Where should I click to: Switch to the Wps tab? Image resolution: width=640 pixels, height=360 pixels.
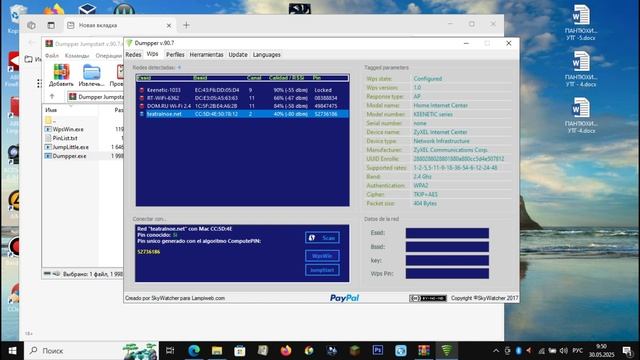click(x=152, y=54)
